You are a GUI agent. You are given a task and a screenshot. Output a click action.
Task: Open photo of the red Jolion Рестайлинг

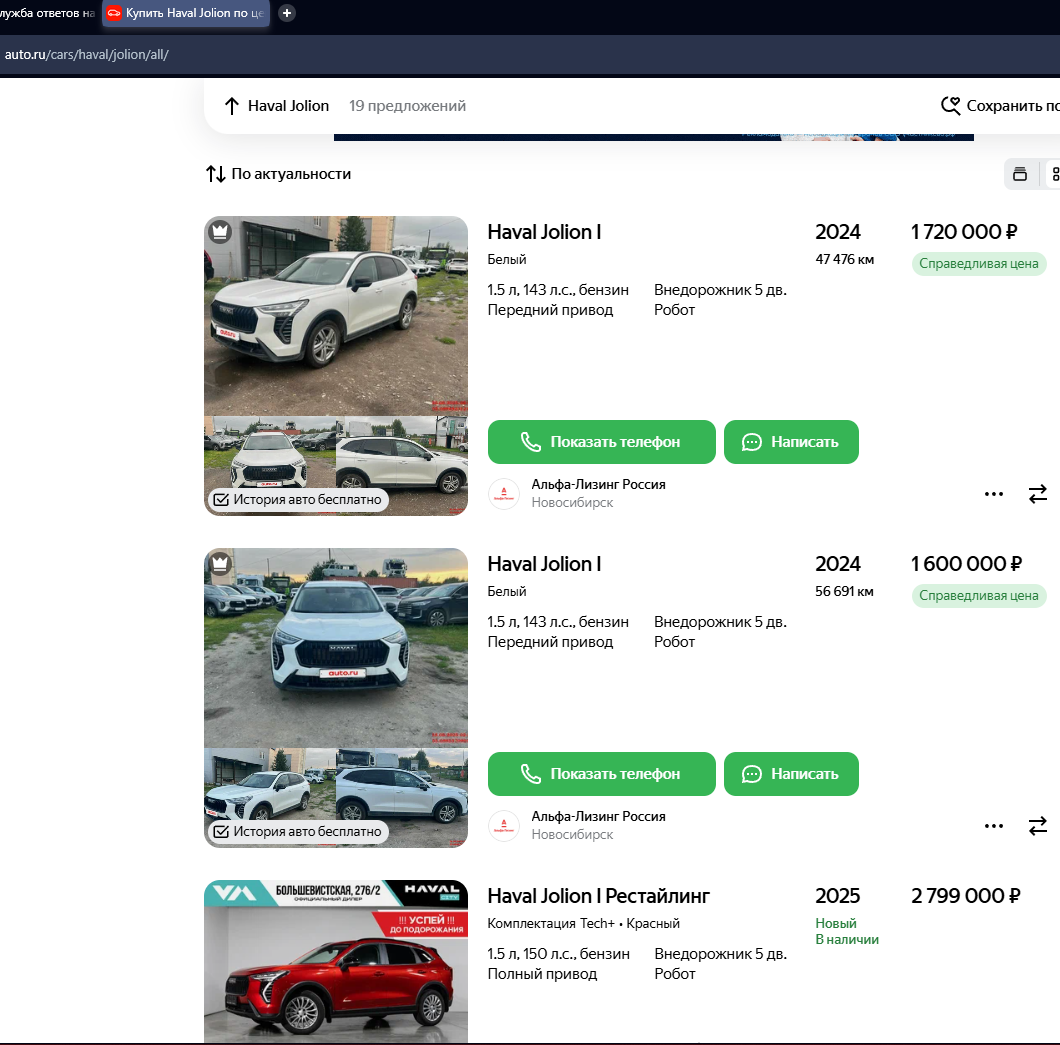336,961
